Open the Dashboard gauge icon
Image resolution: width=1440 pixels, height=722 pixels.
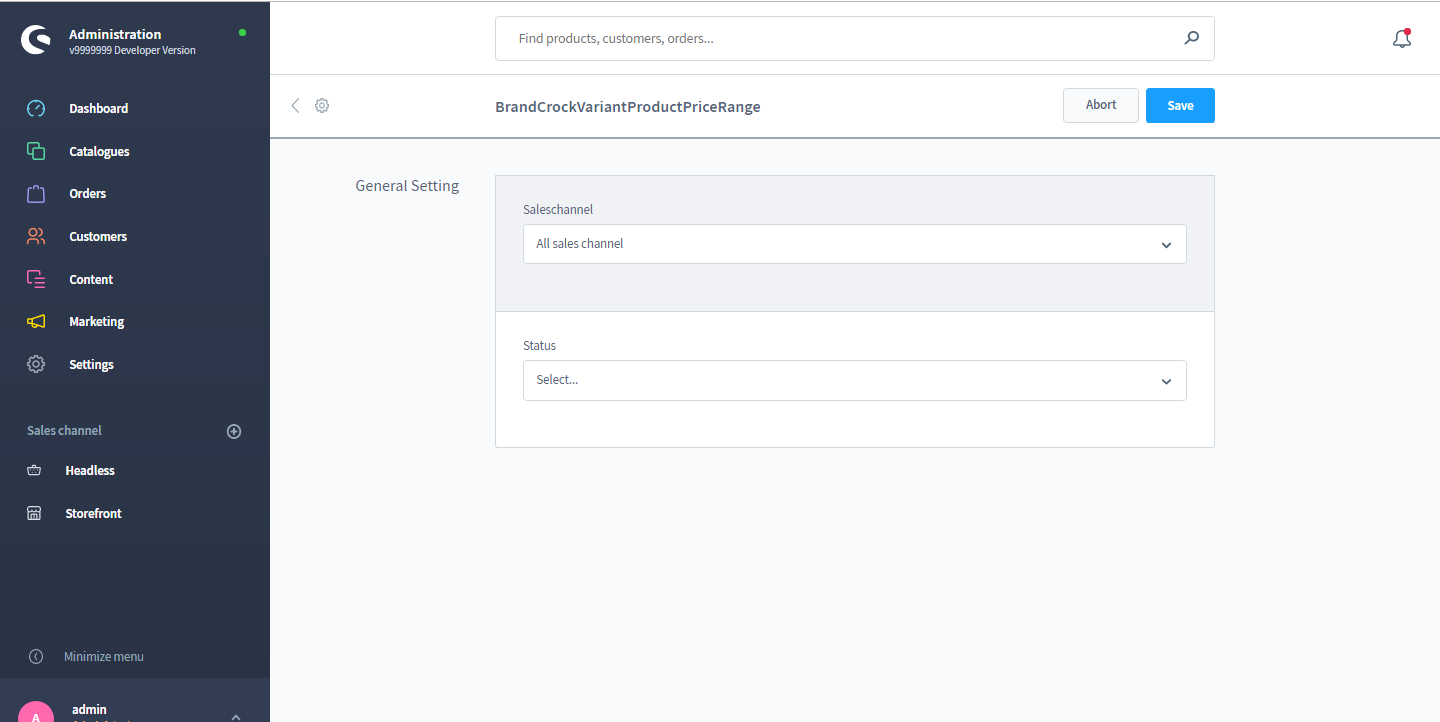(36, 108)
